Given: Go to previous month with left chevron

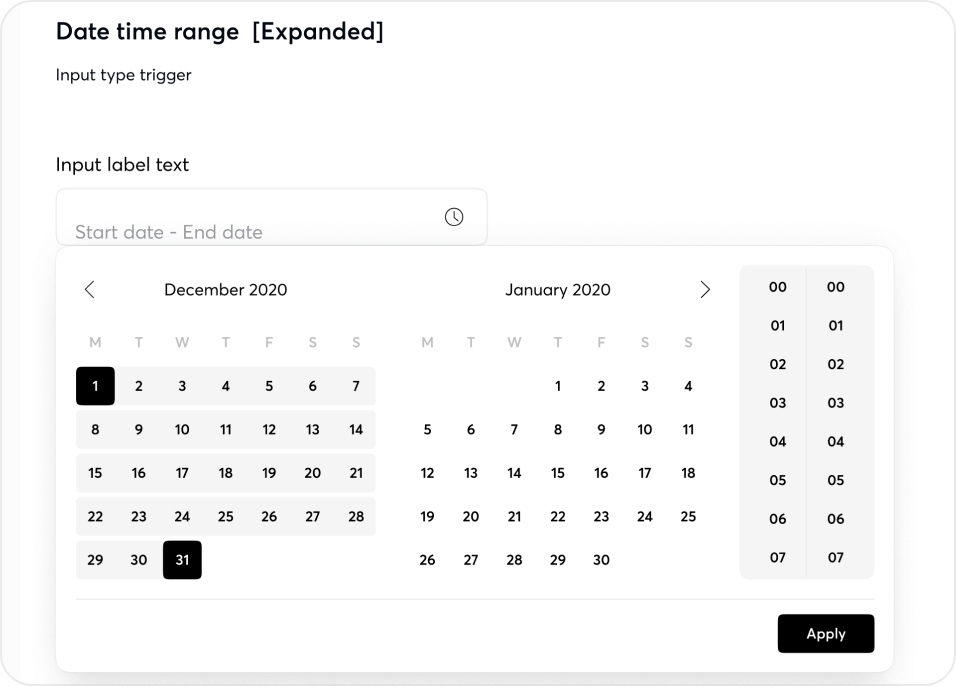Looking at the screenshot, I should (x=90, y=289).
